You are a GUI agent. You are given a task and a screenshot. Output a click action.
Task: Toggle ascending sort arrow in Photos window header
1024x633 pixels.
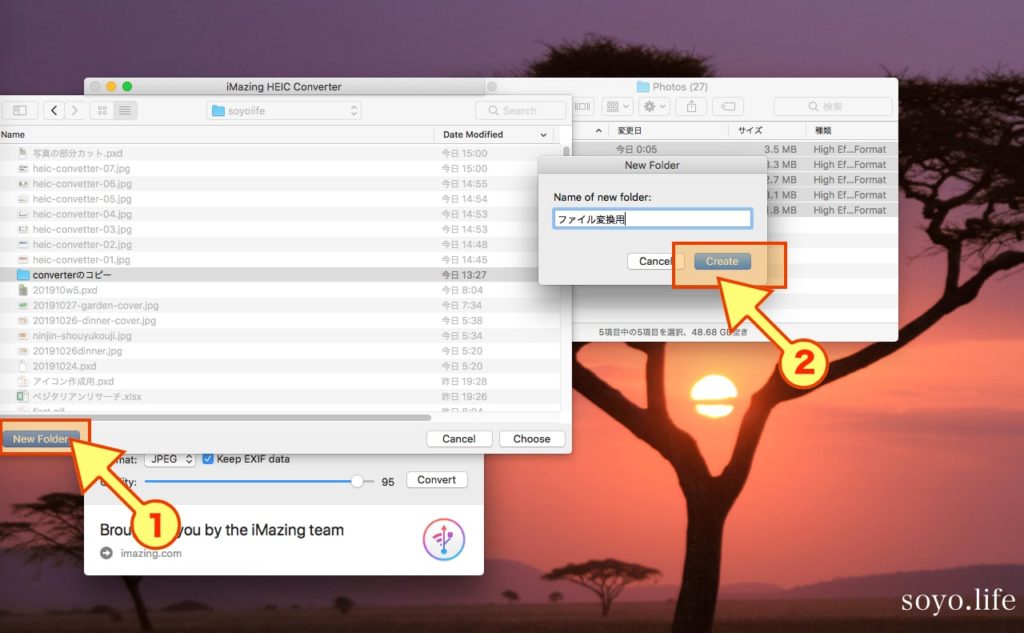[598, 131]
